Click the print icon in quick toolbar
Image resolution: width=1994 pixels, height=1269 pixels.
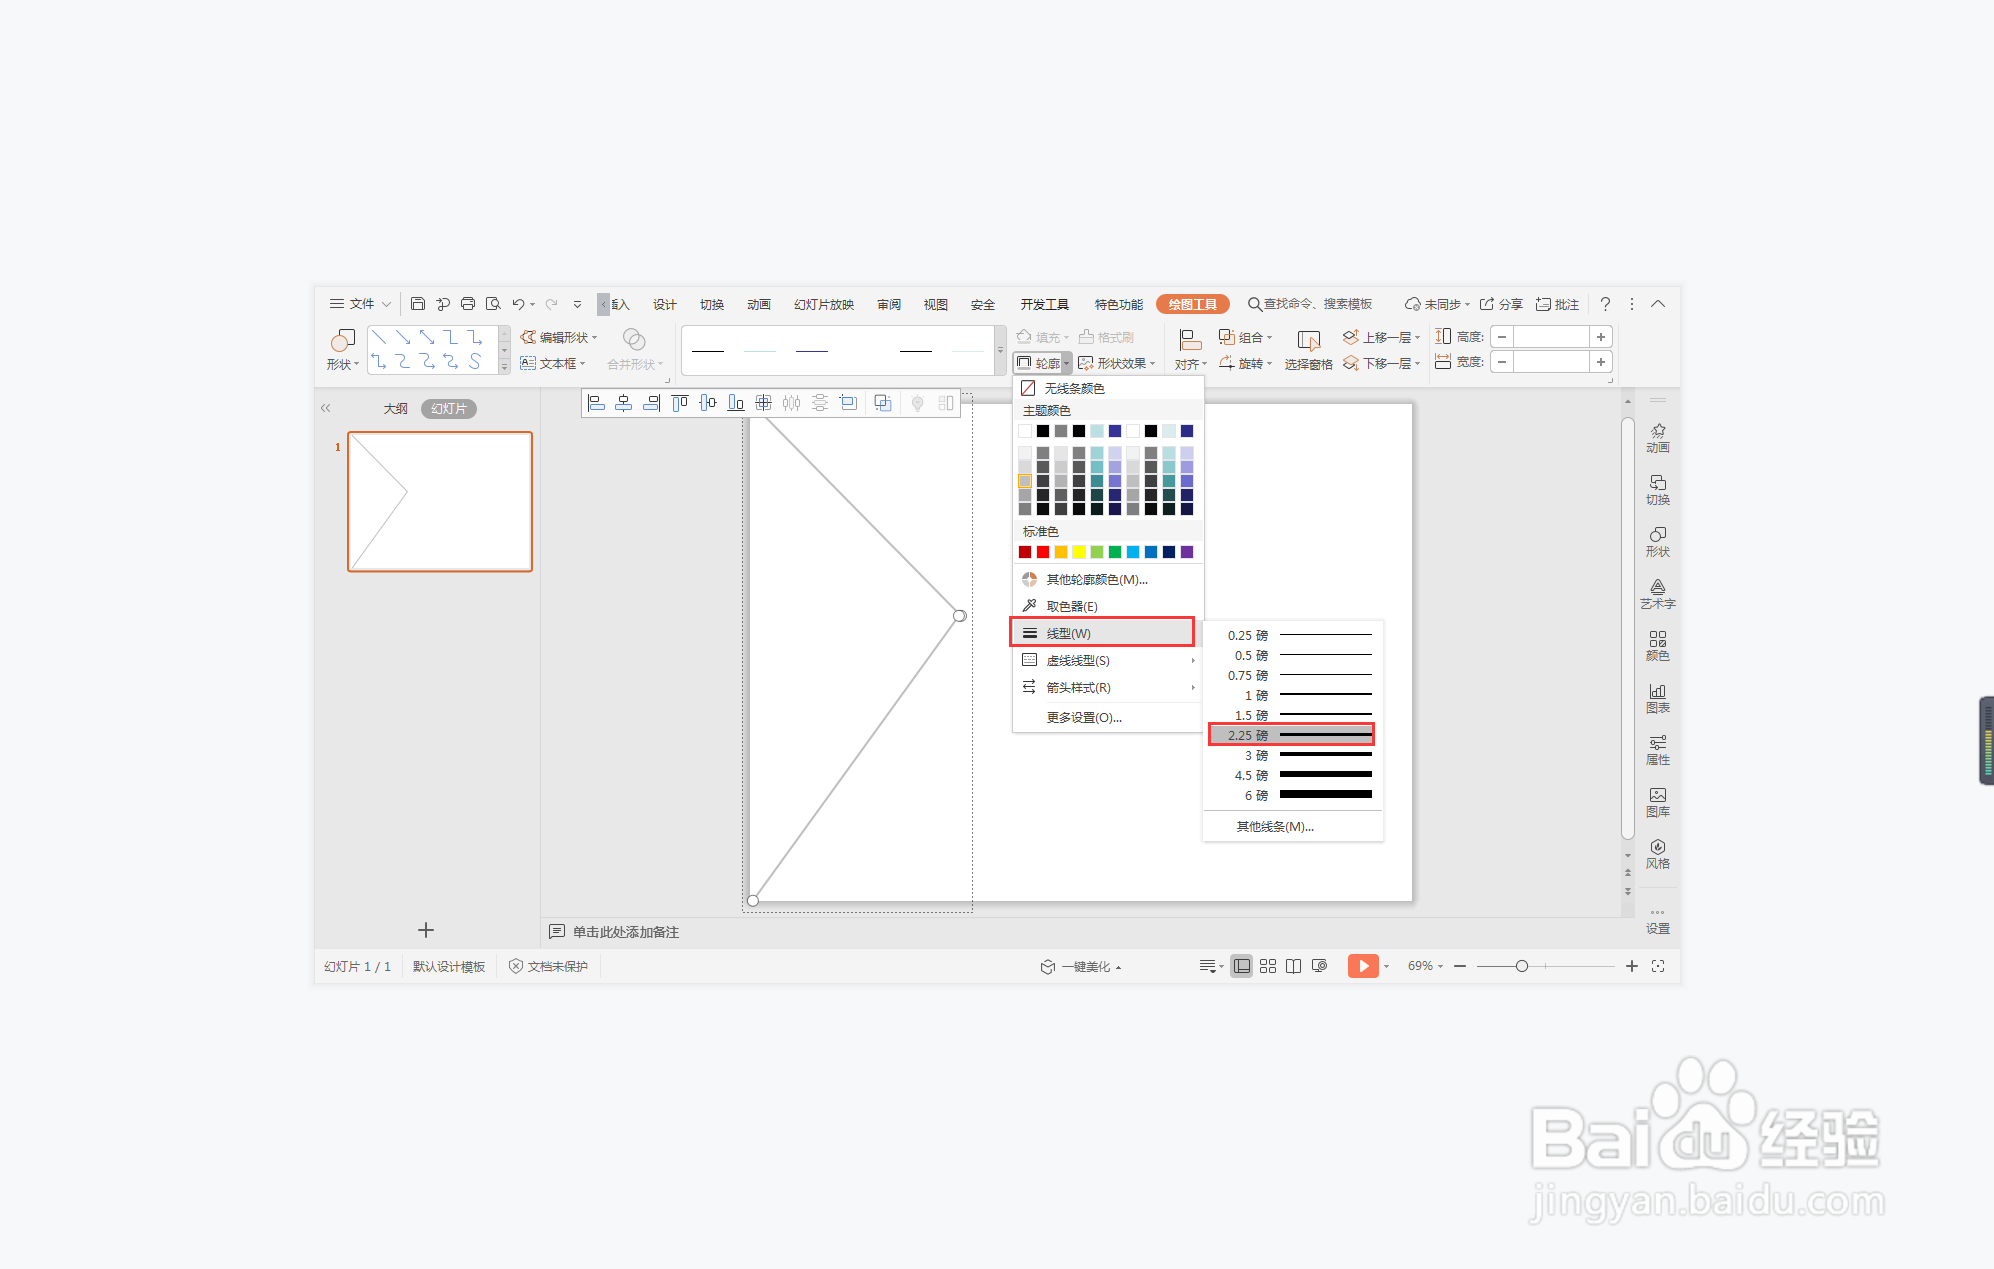click(x=467, y=304)
